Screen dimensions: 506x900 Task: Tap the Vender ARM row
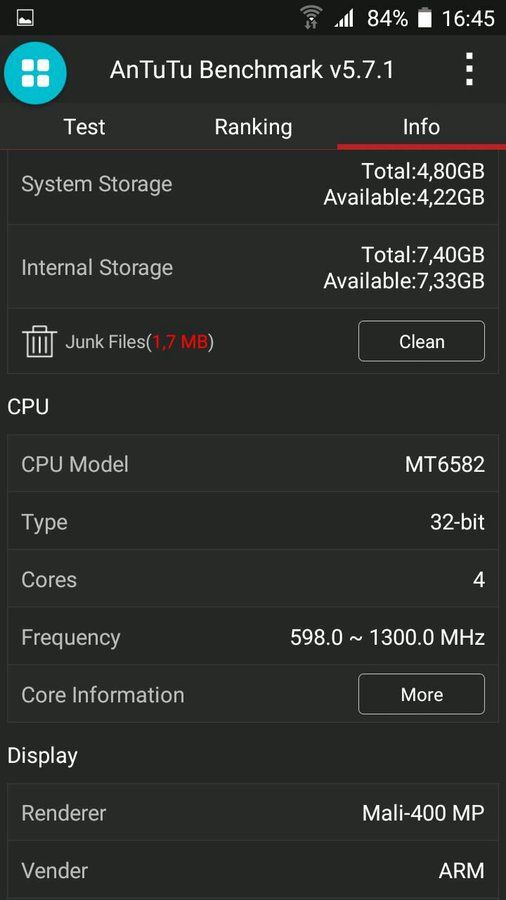[253, 870]
